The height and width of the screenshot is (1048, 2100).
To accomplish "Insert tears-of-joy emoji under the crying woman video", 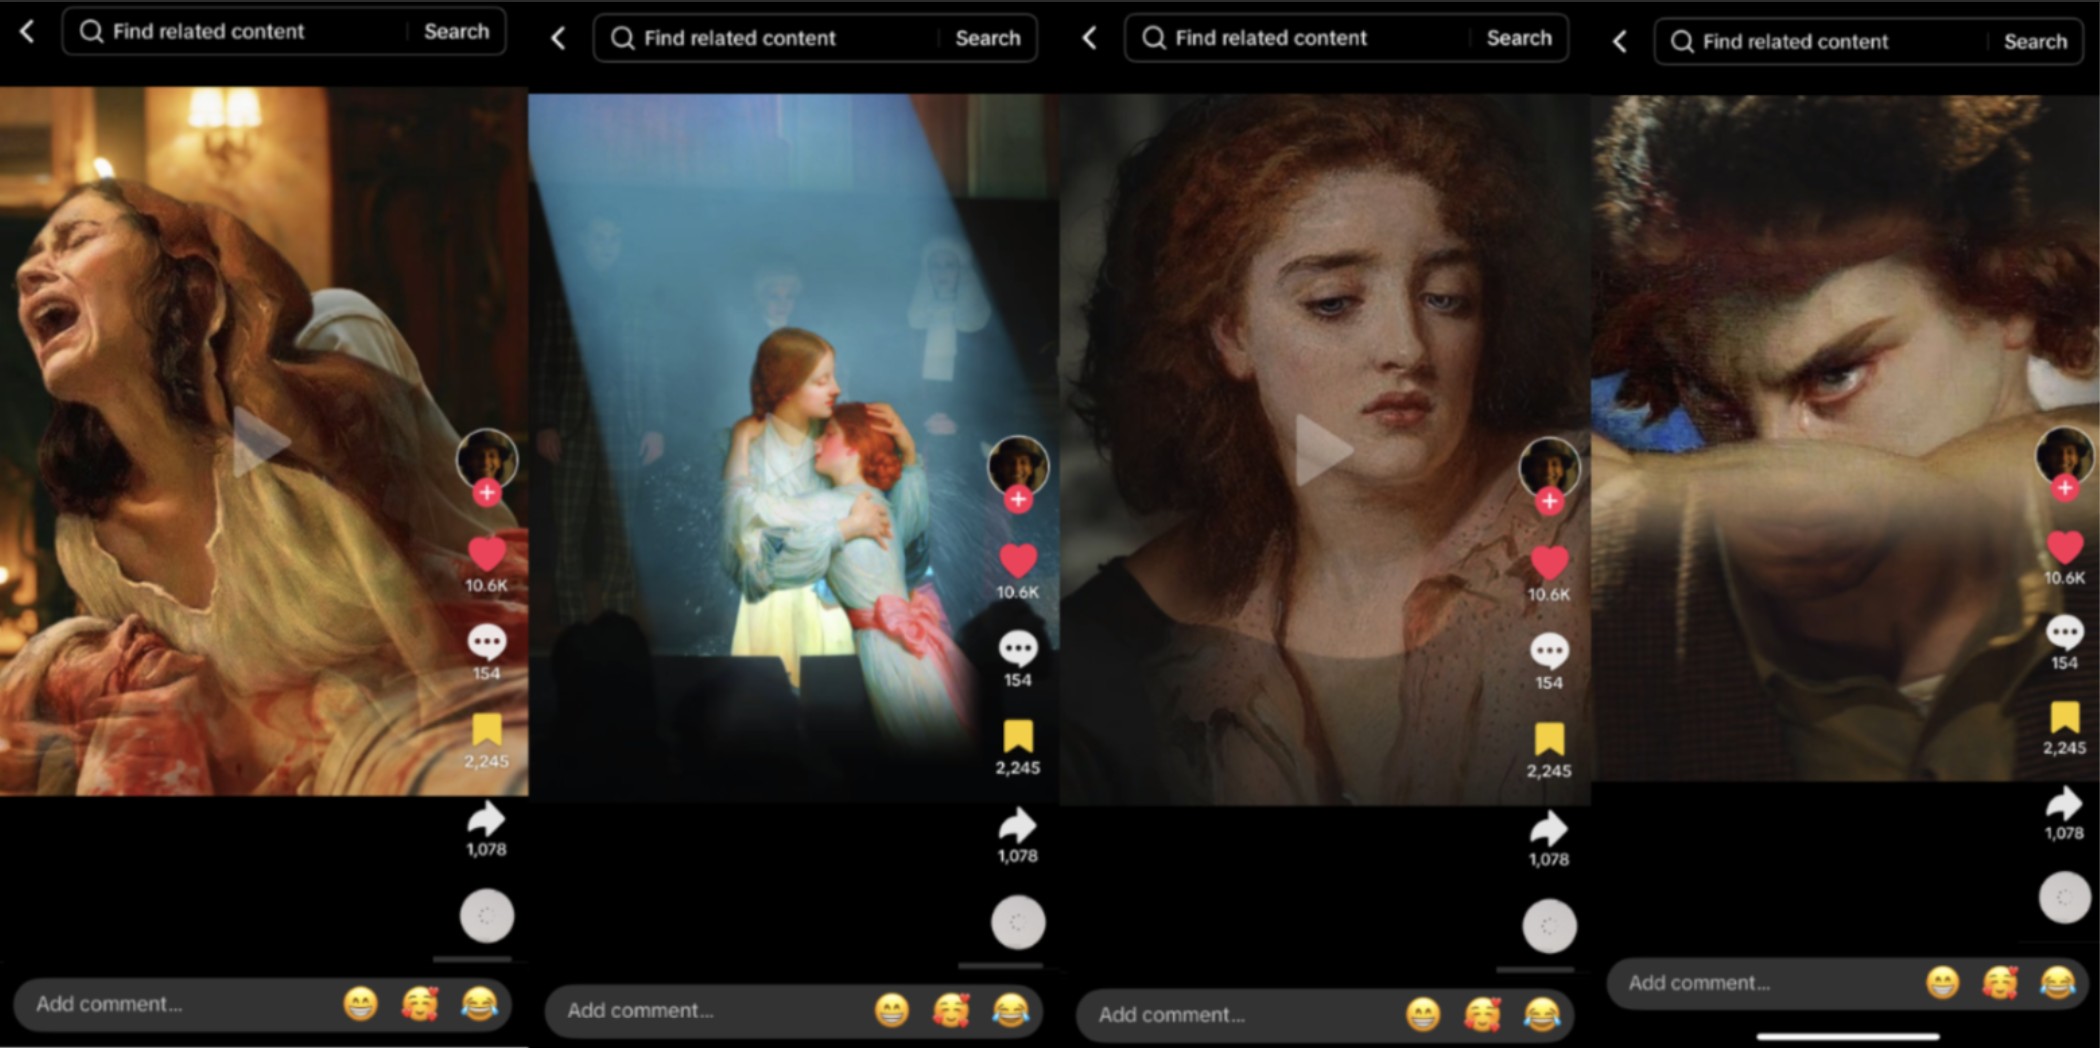I will (480, 1003).
